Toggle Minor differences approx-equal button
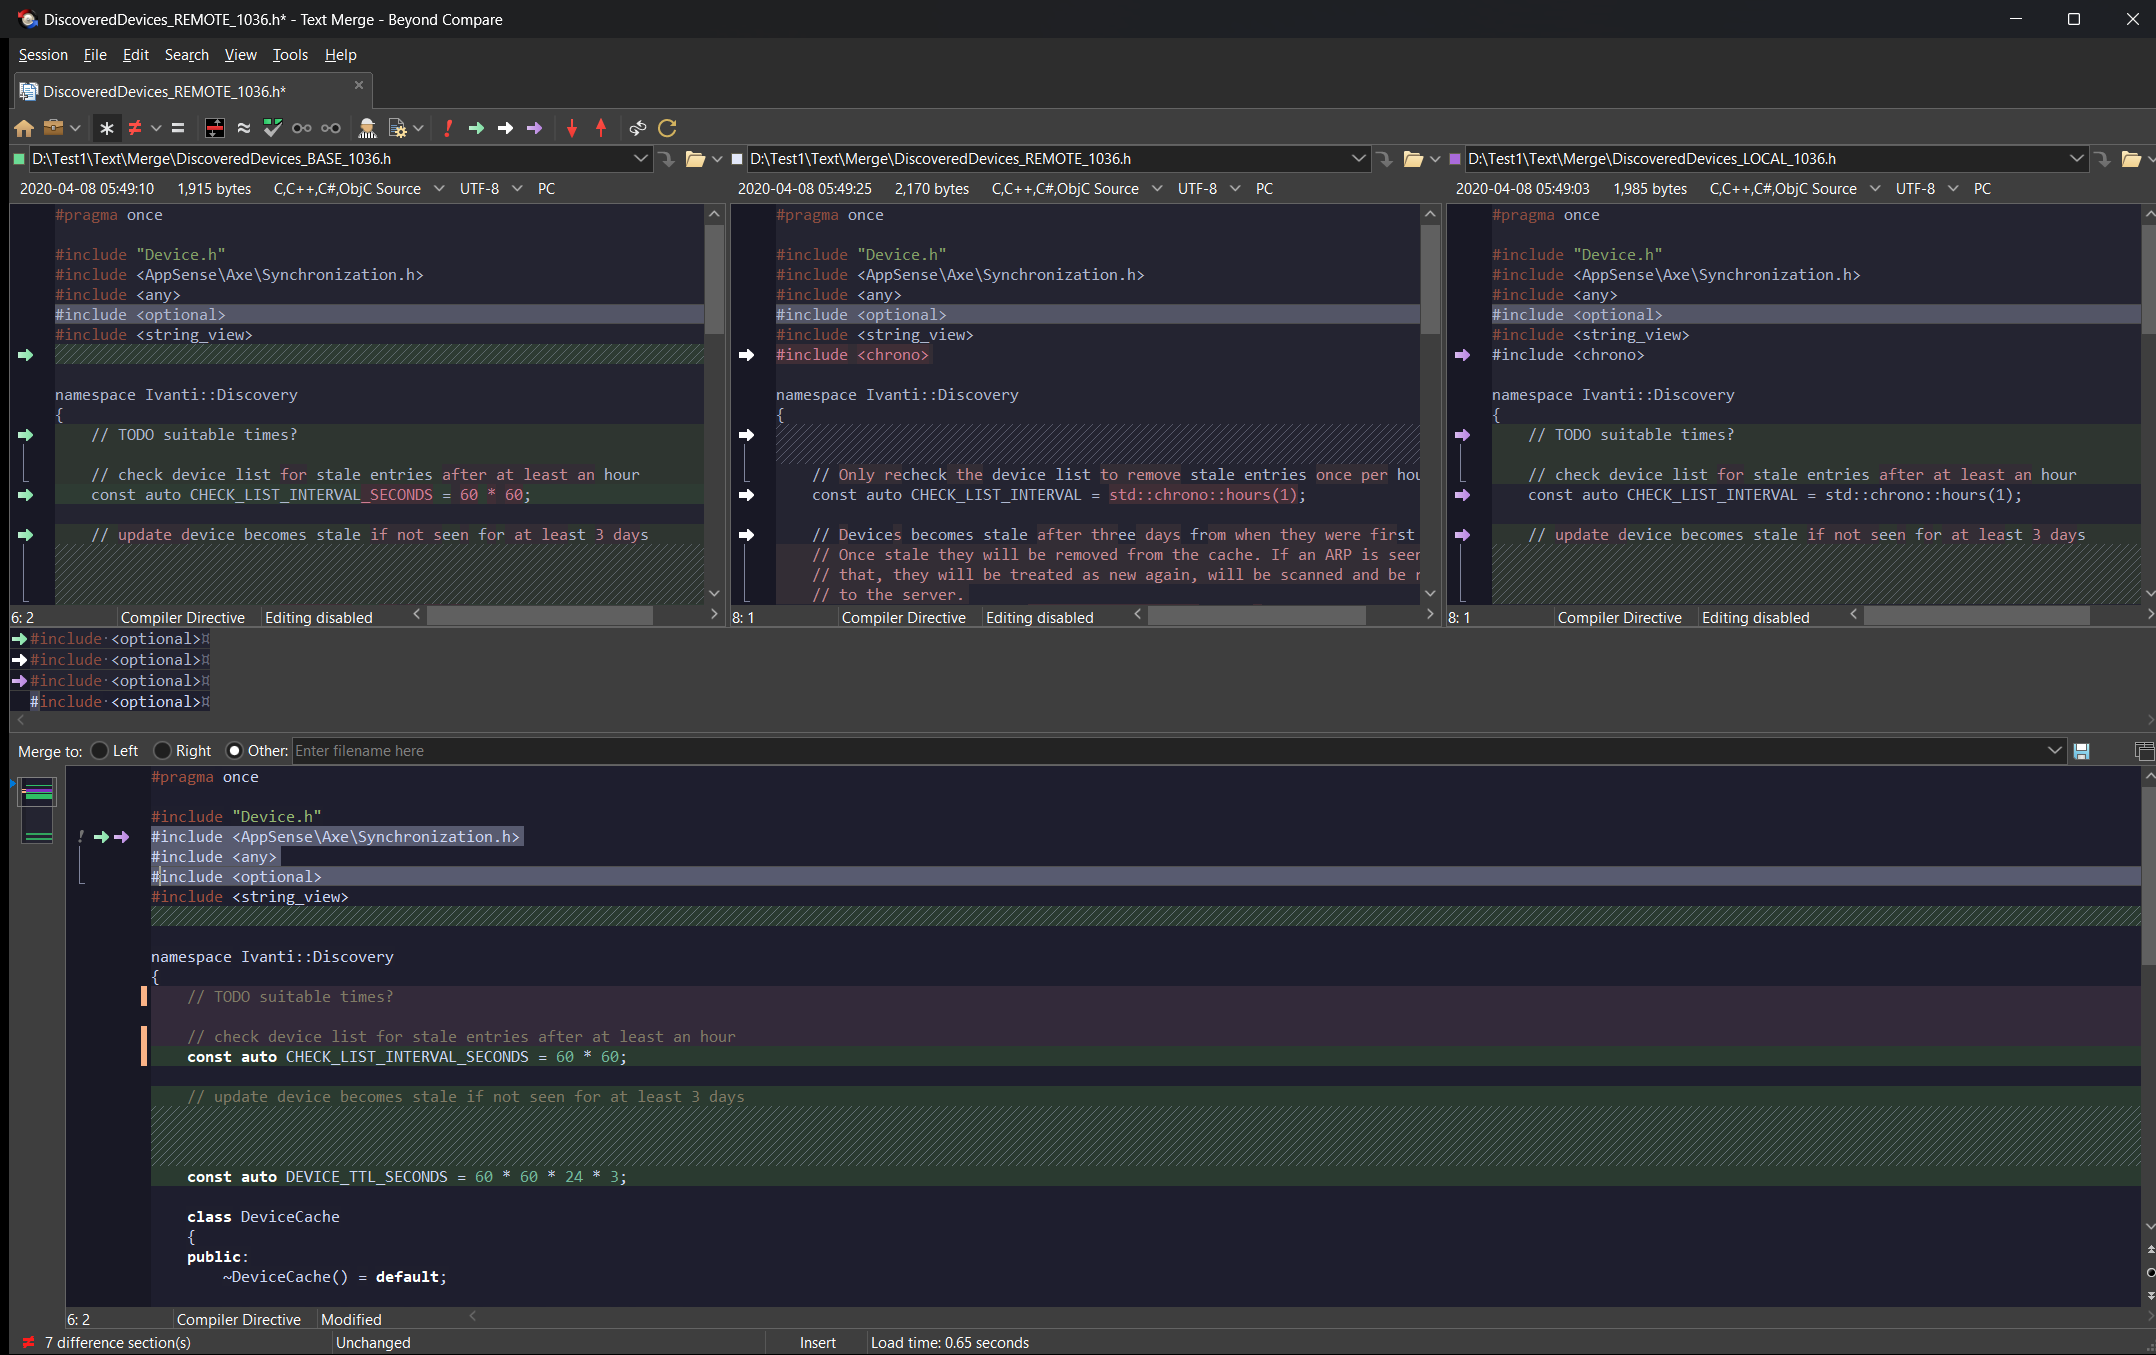This screenshot has height=1355, width=2156. (x=244, y=128)
